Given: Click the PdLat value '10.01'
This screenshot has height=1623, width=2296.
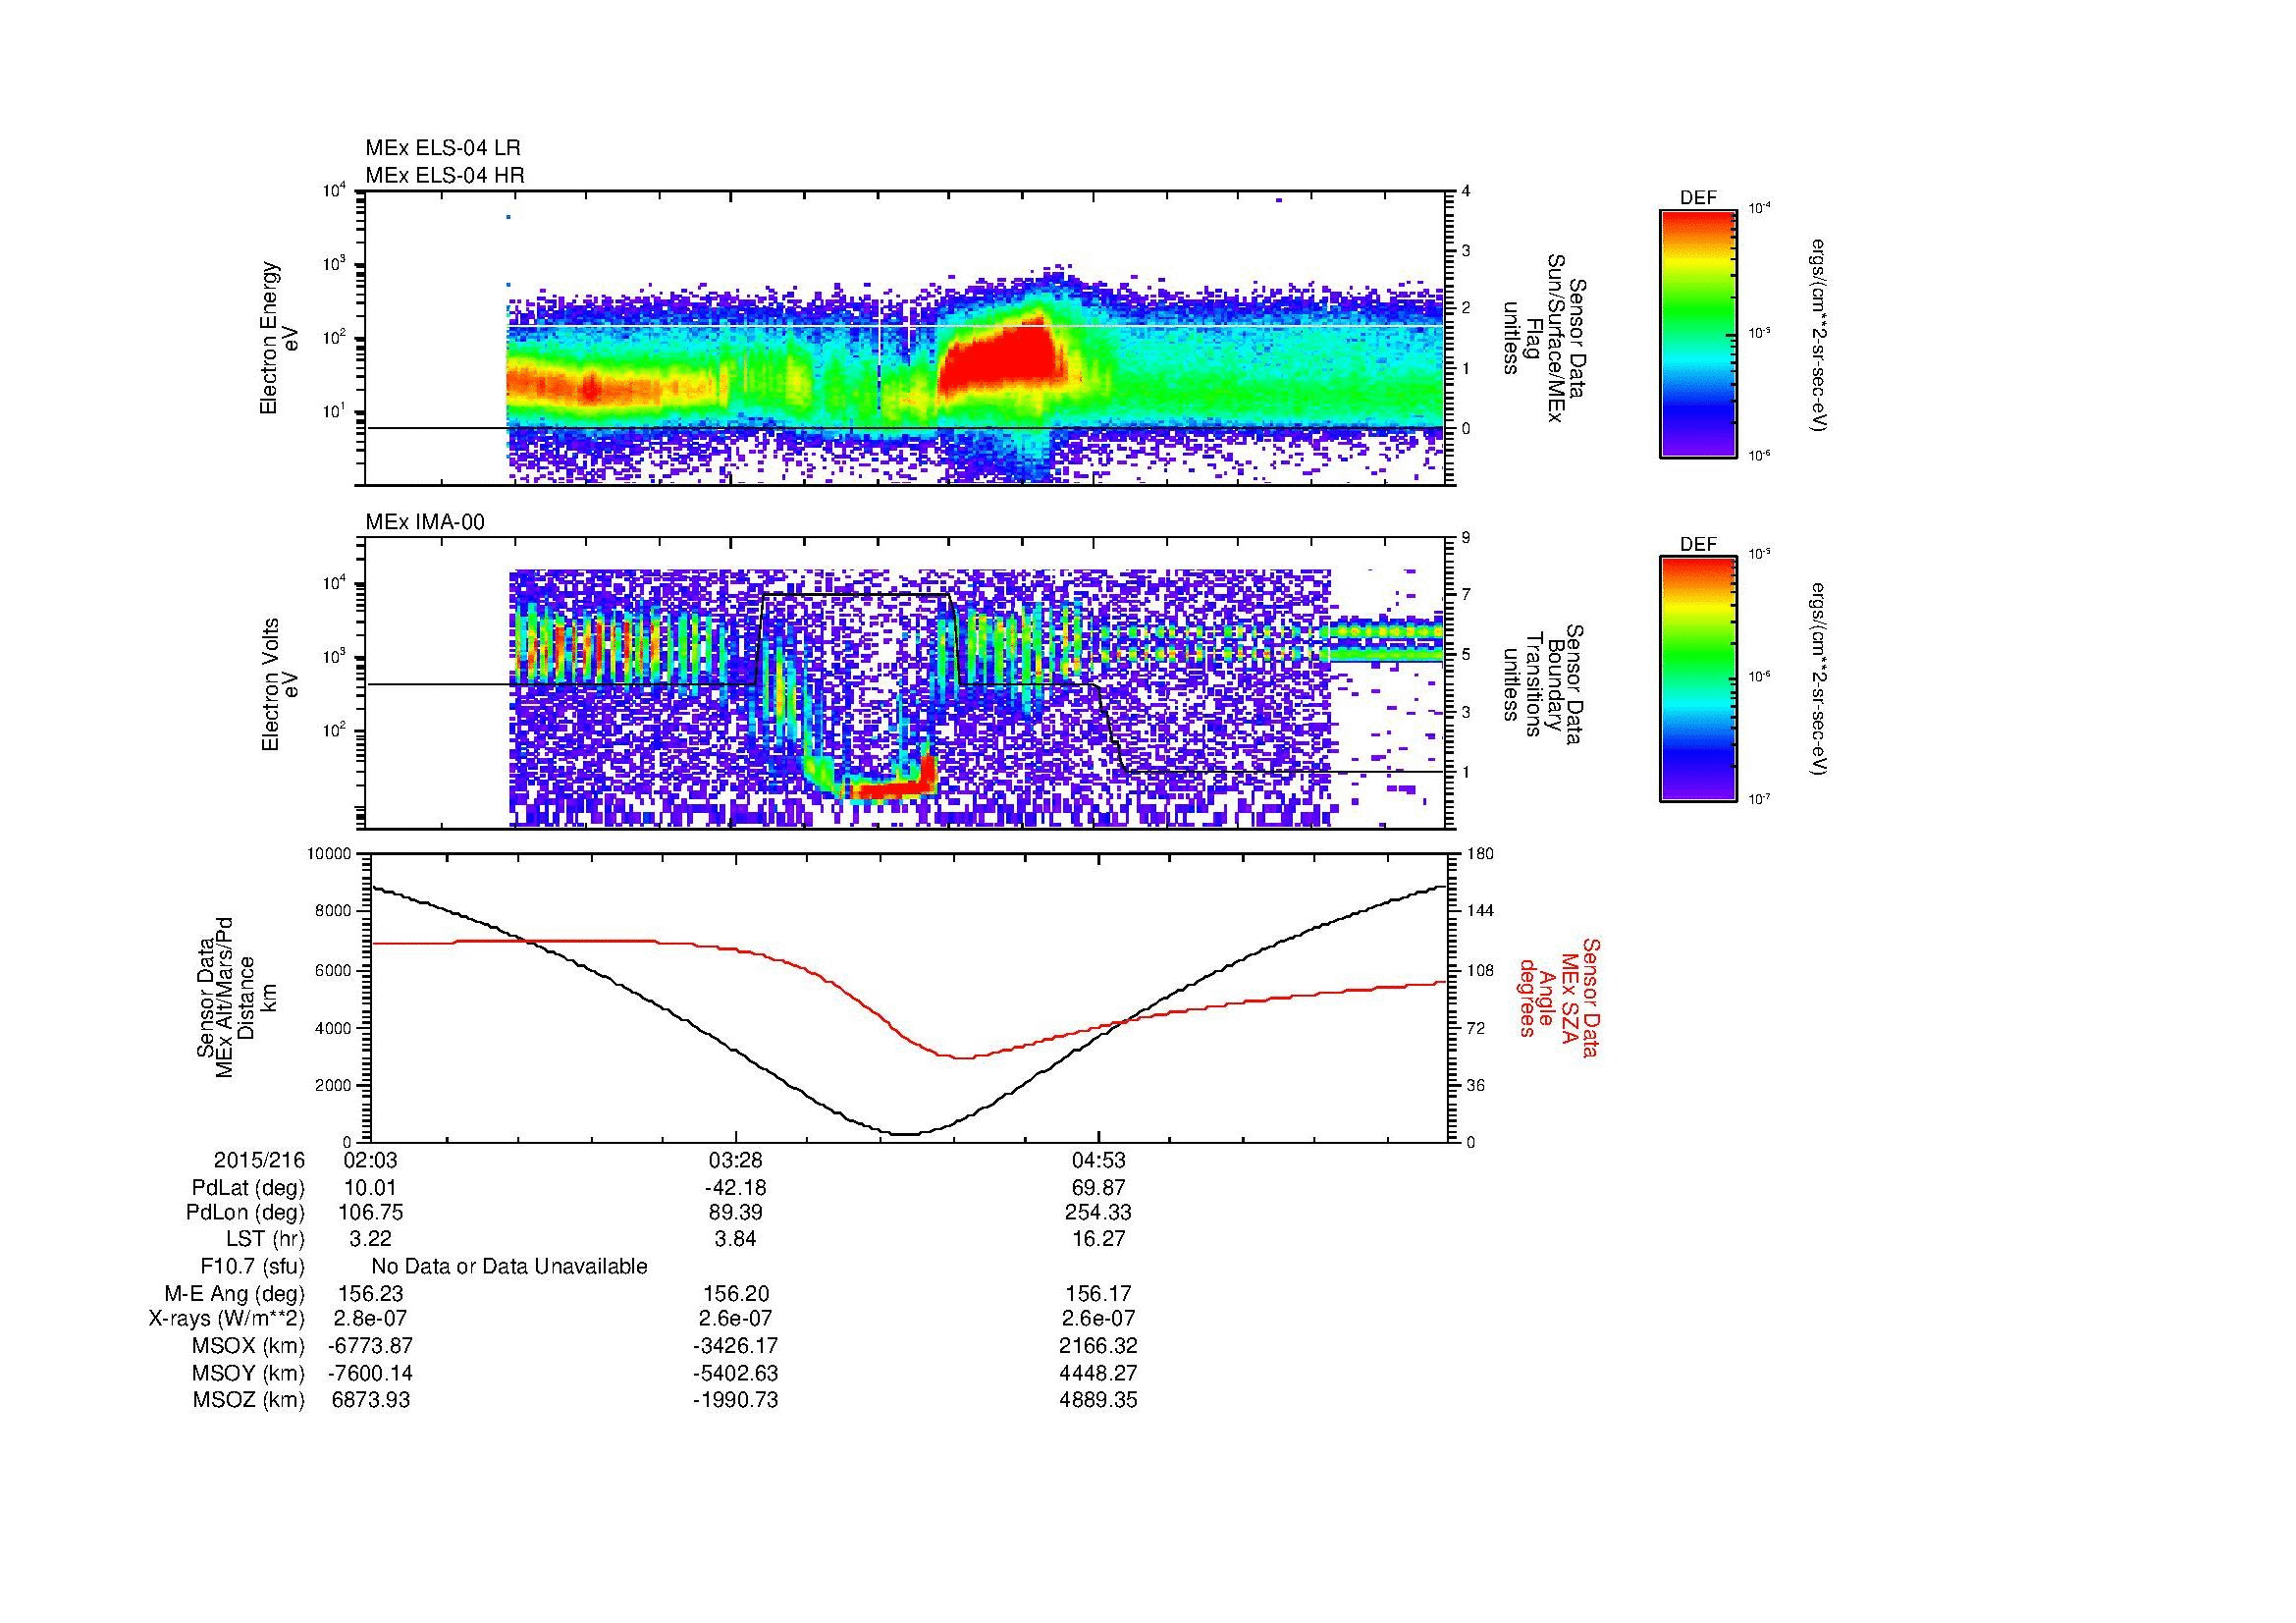Looking at the screenshot, I should tap(370, 1188).
